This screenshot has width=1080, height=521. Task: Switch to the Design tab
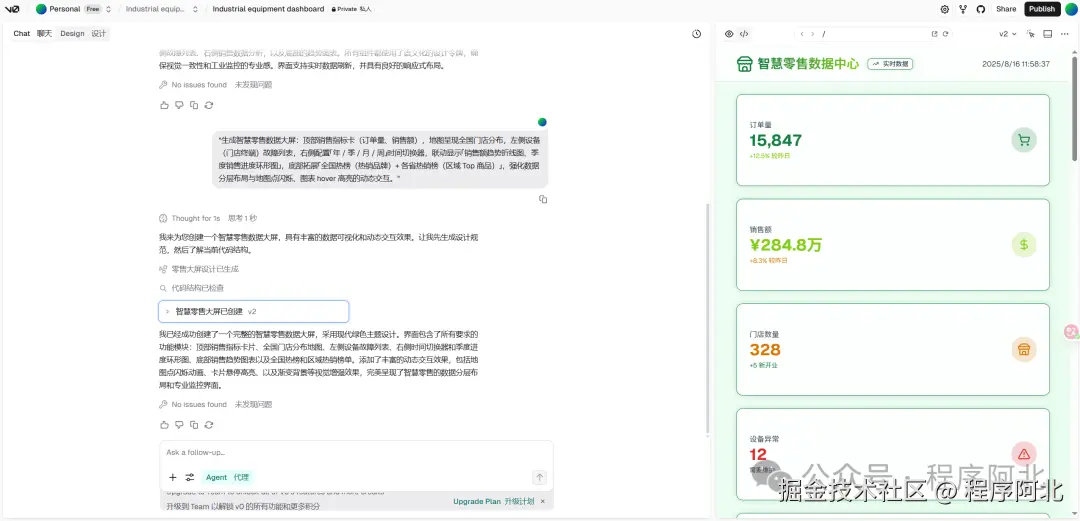click(x=83, y=33)
